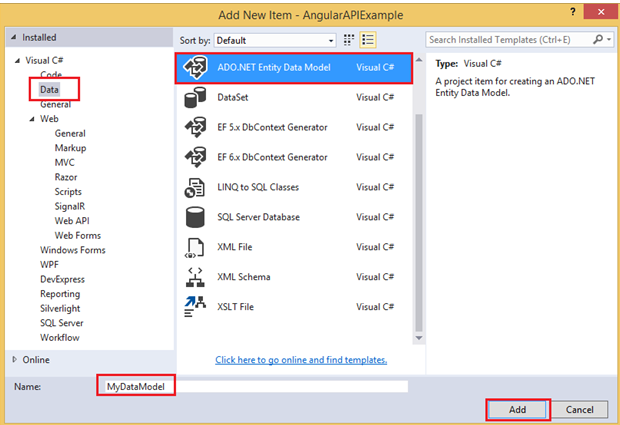Select the SQL Server category
The image size is (620, 425).
[61, 323]
